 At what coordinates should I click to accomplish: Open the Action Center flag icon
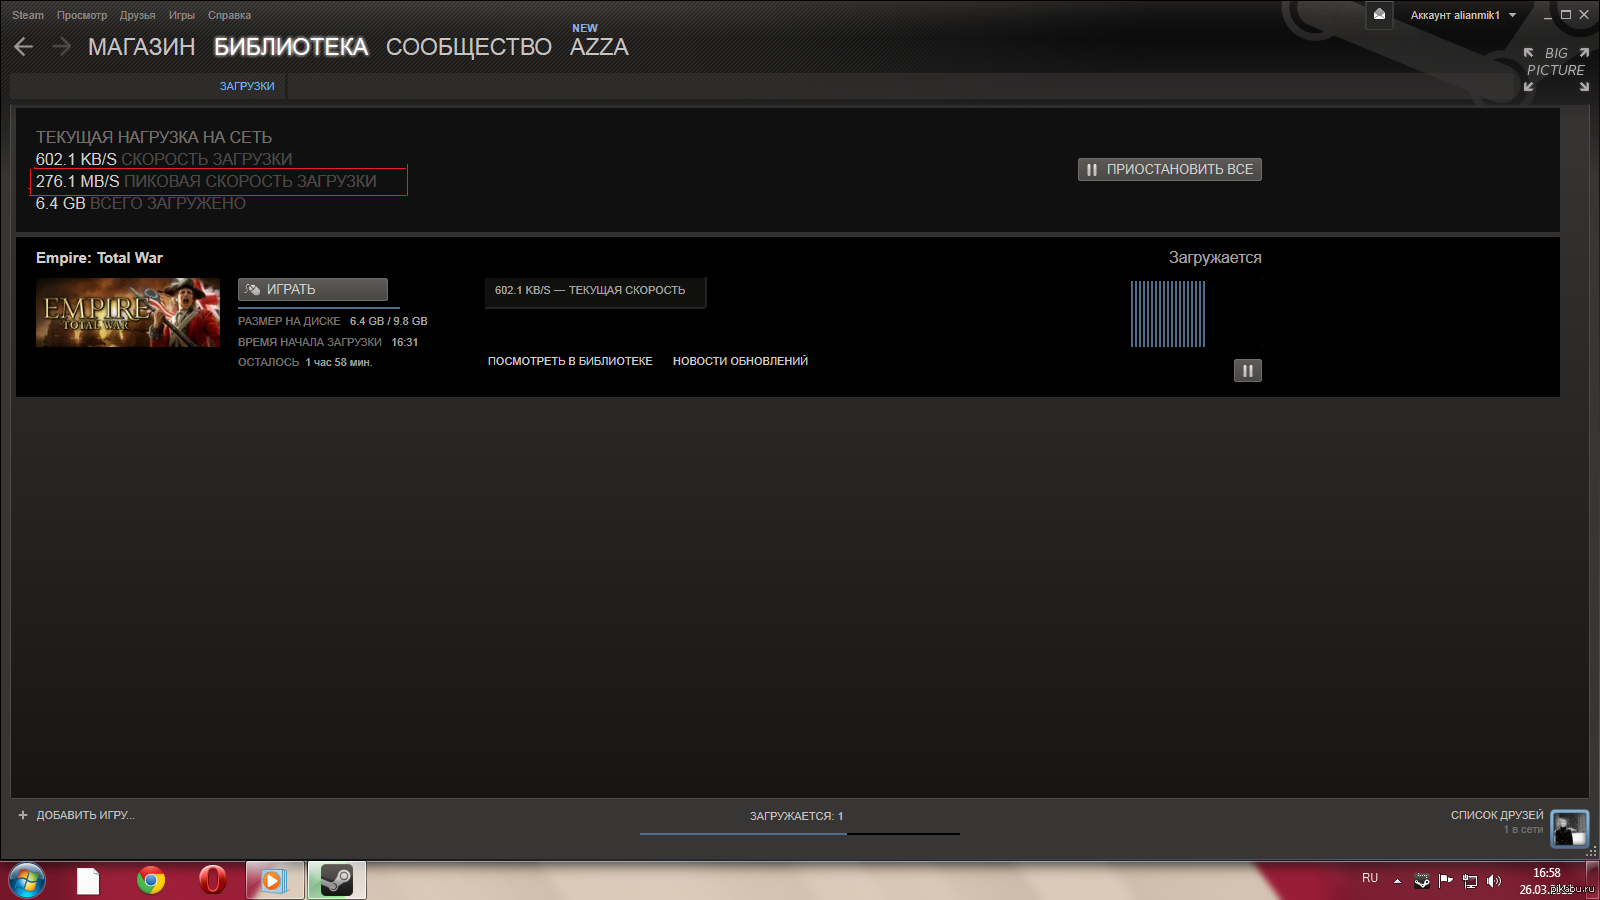click(x=1445, y=881)
